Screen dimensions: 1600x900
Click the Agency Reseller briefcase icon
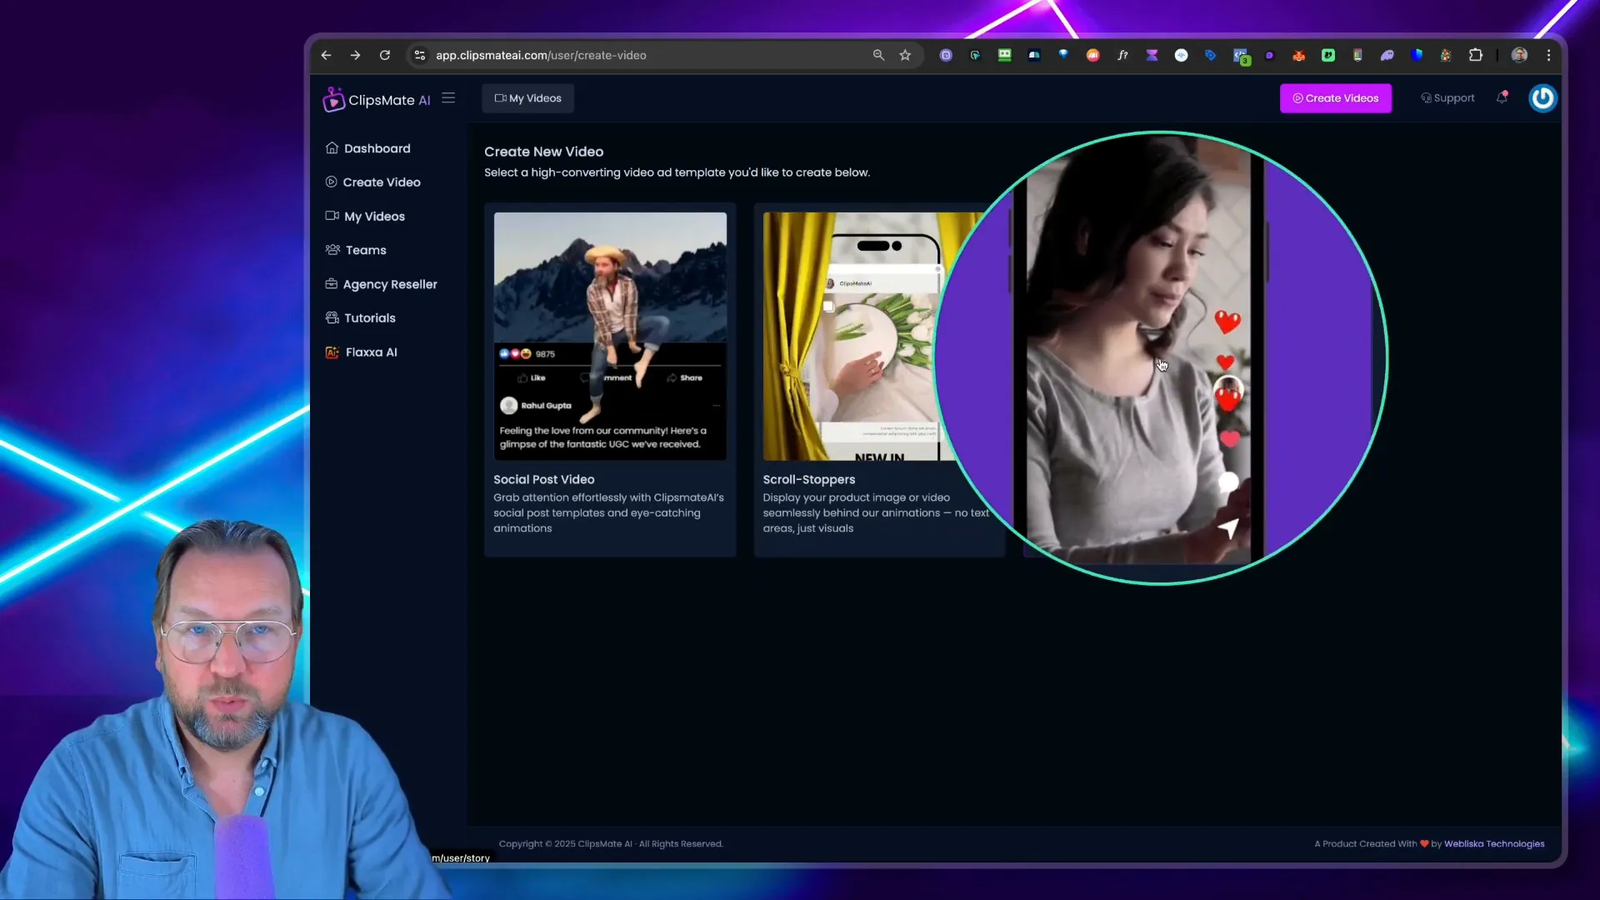(x=331, y=284)
